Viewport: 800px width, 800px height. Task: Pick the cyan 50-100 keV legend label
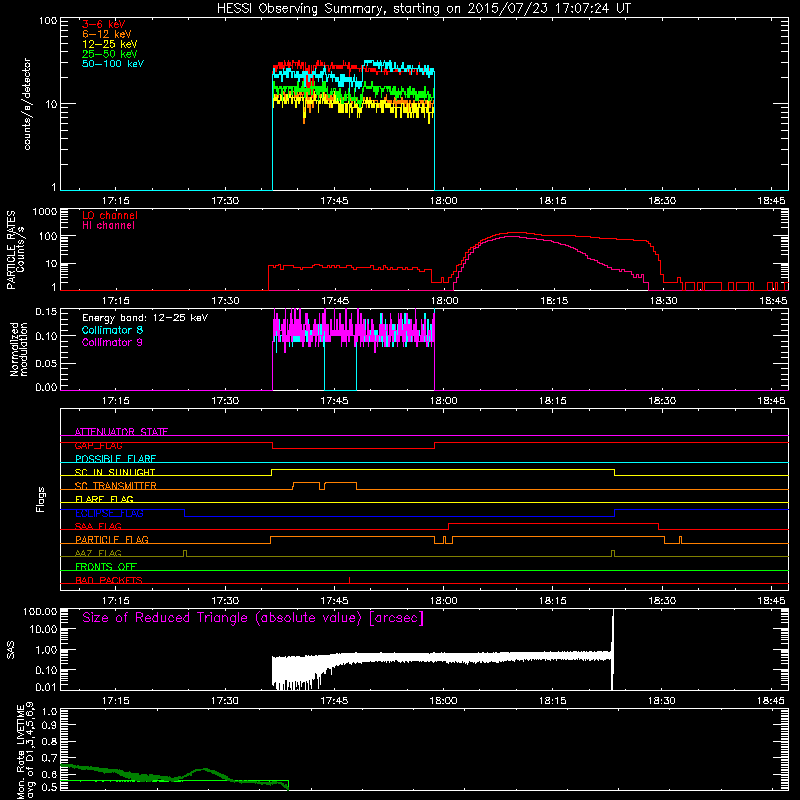click(113, 64)
